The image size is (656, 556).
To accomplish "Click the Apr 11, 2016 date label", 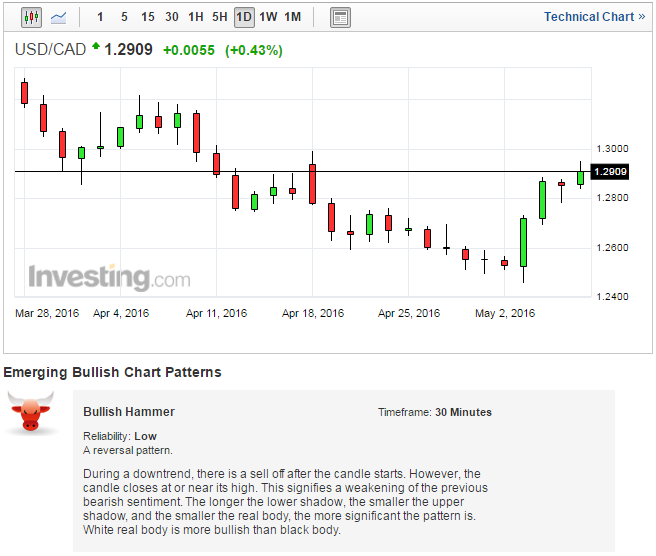I will 216,313.
